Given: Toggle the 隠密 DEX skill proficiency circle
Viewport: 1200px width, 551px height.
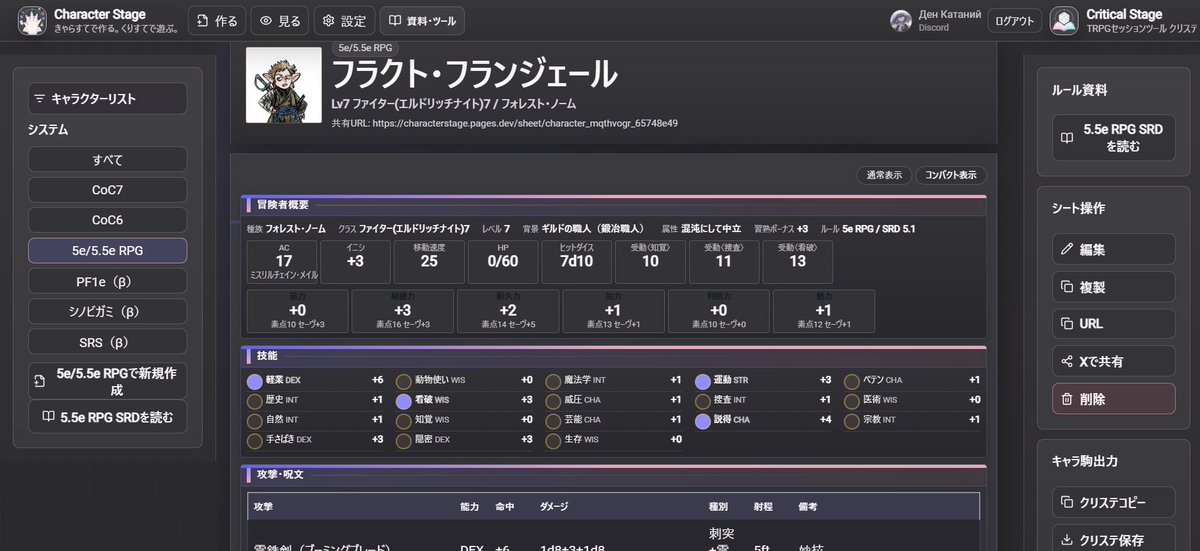Looking at the screenshot, I should tap(404, 439).
